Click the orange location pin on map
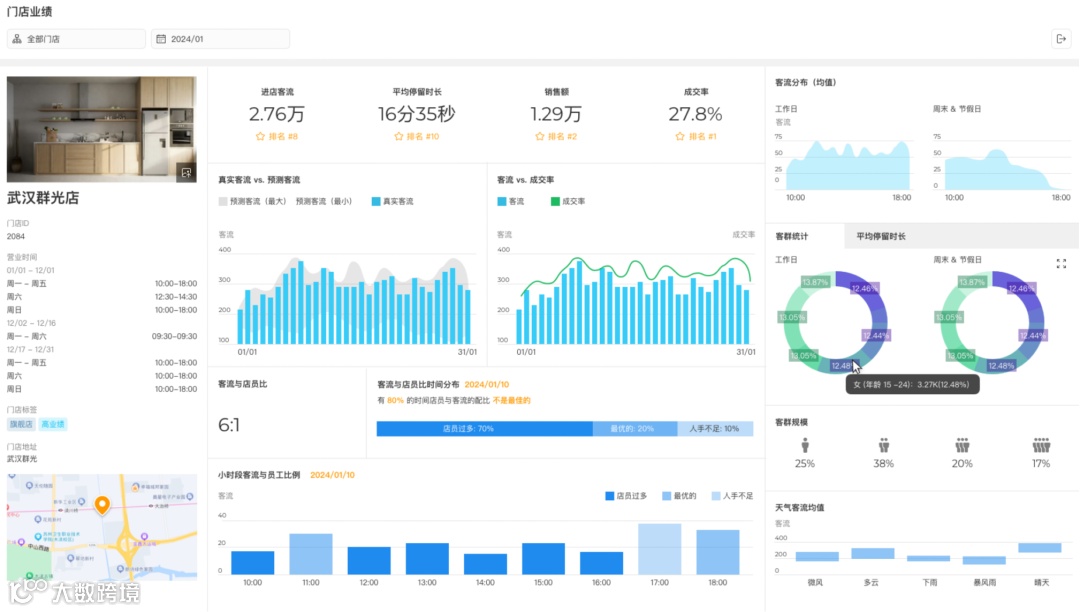 coord(102,505)
